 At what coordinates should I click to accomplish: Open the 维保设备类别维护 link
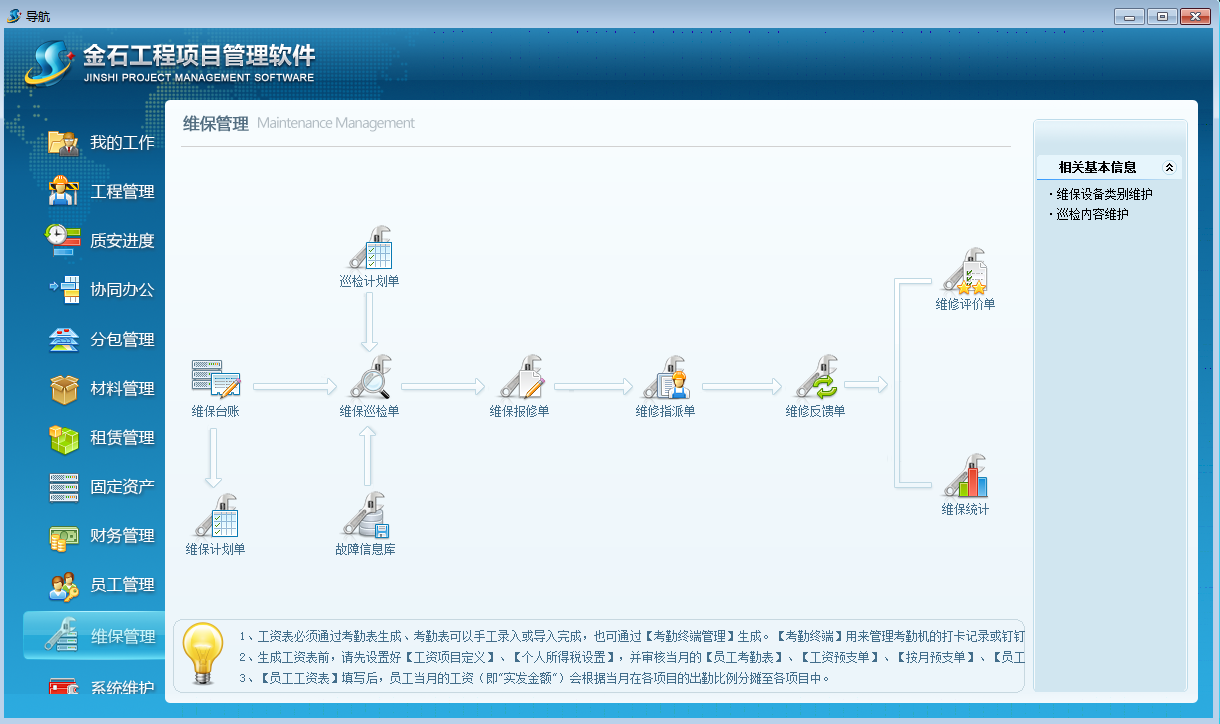pyautogui.click(x=1104, y=194)
